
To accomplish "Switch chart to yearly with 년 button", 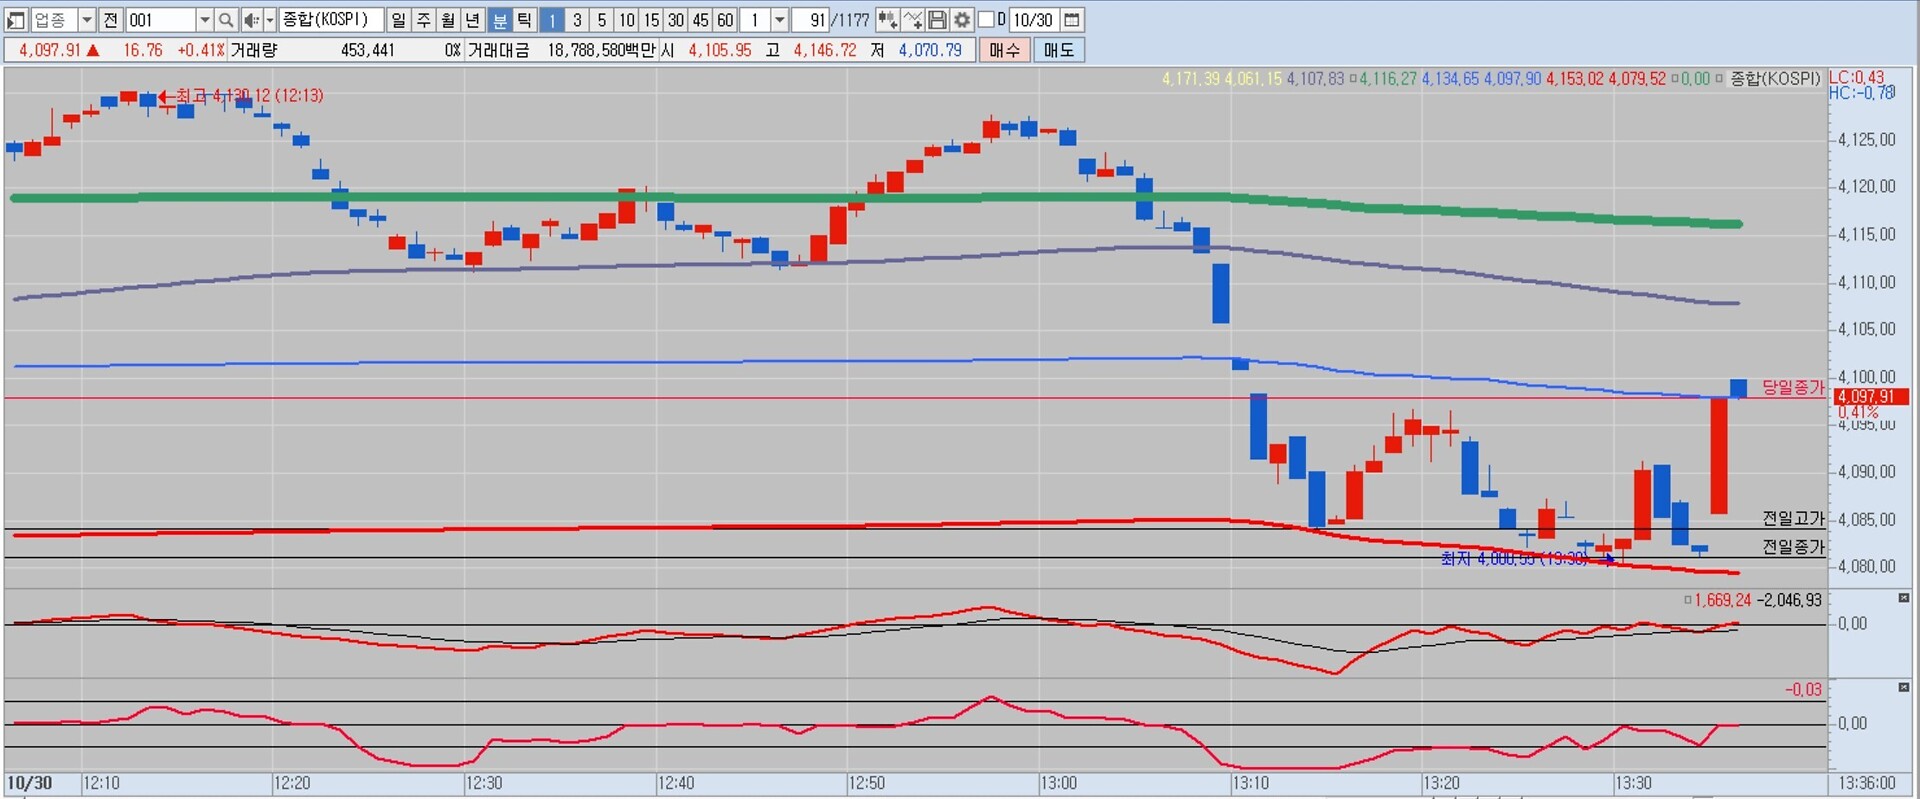I will pyautogui.click(x=473, y=20).
